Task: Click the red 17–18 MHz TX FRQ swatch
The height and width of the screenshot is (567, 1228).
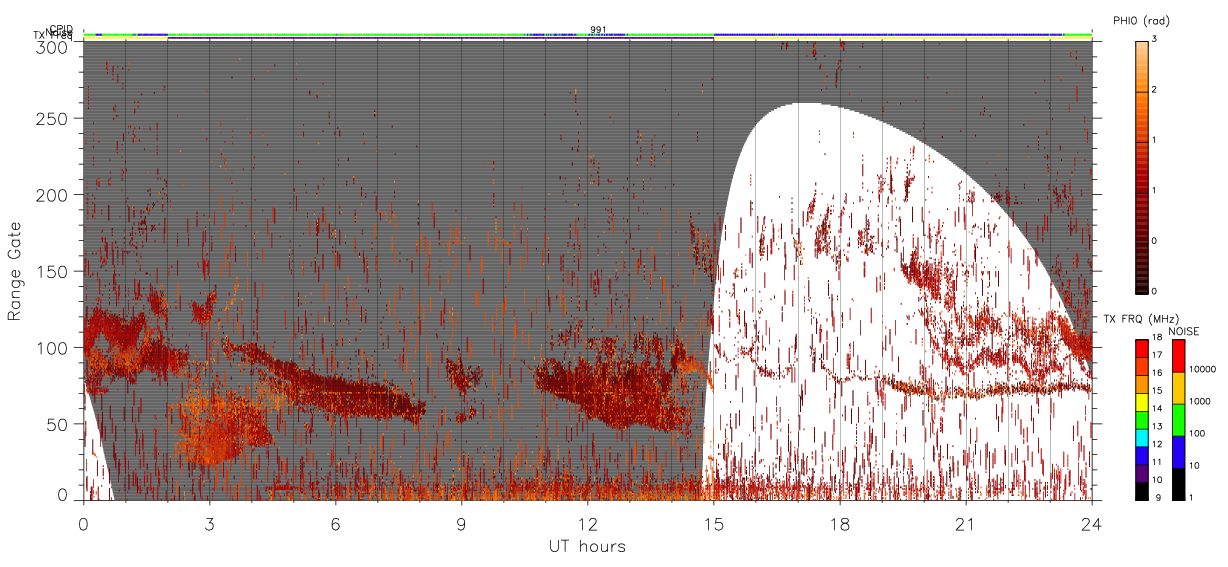Action: click(x=1141, y=349)
